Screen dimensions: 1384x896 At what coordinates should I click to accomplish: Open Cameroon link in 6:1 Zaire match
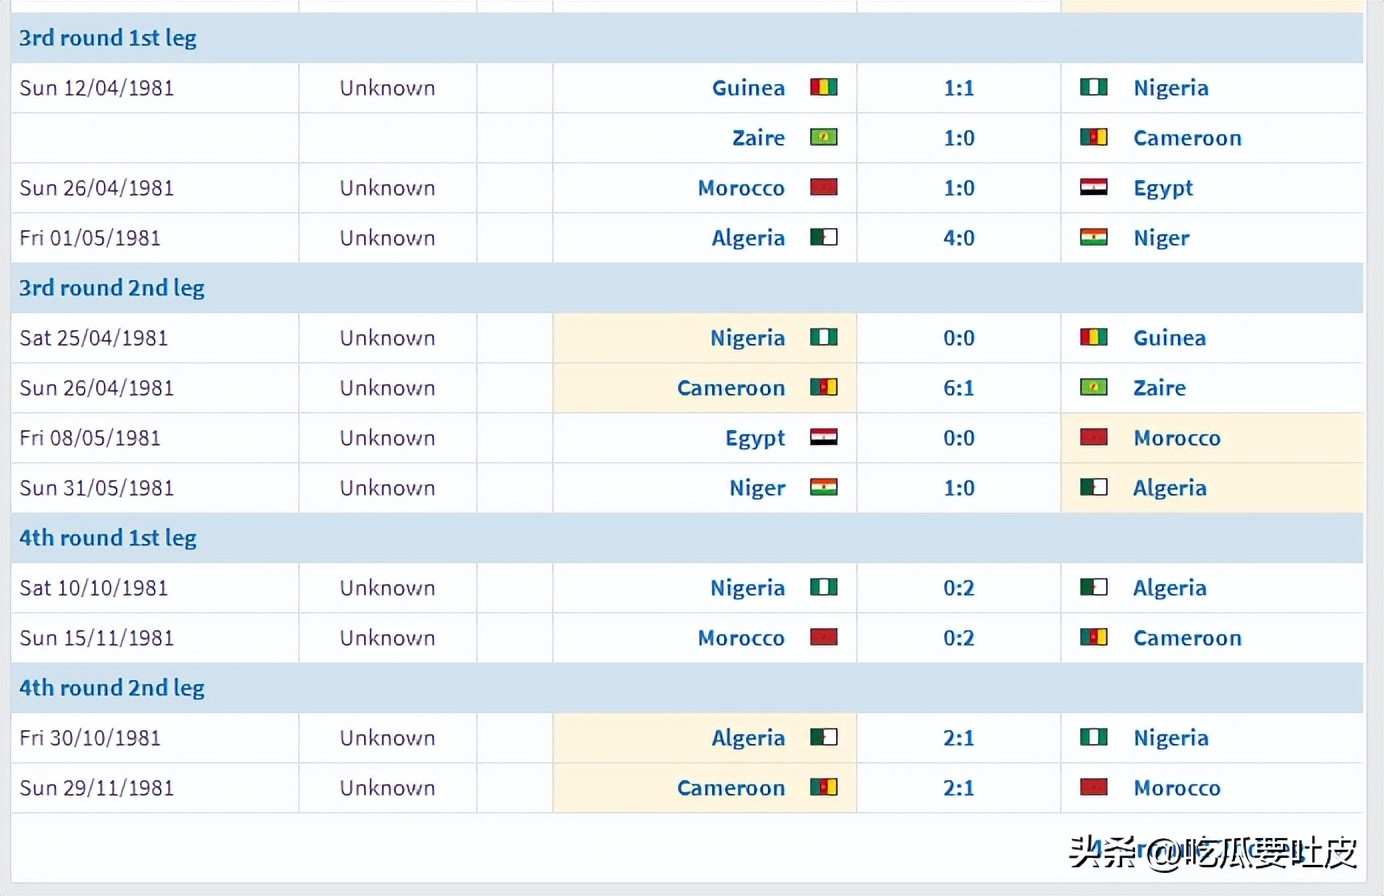click(731, 388)
